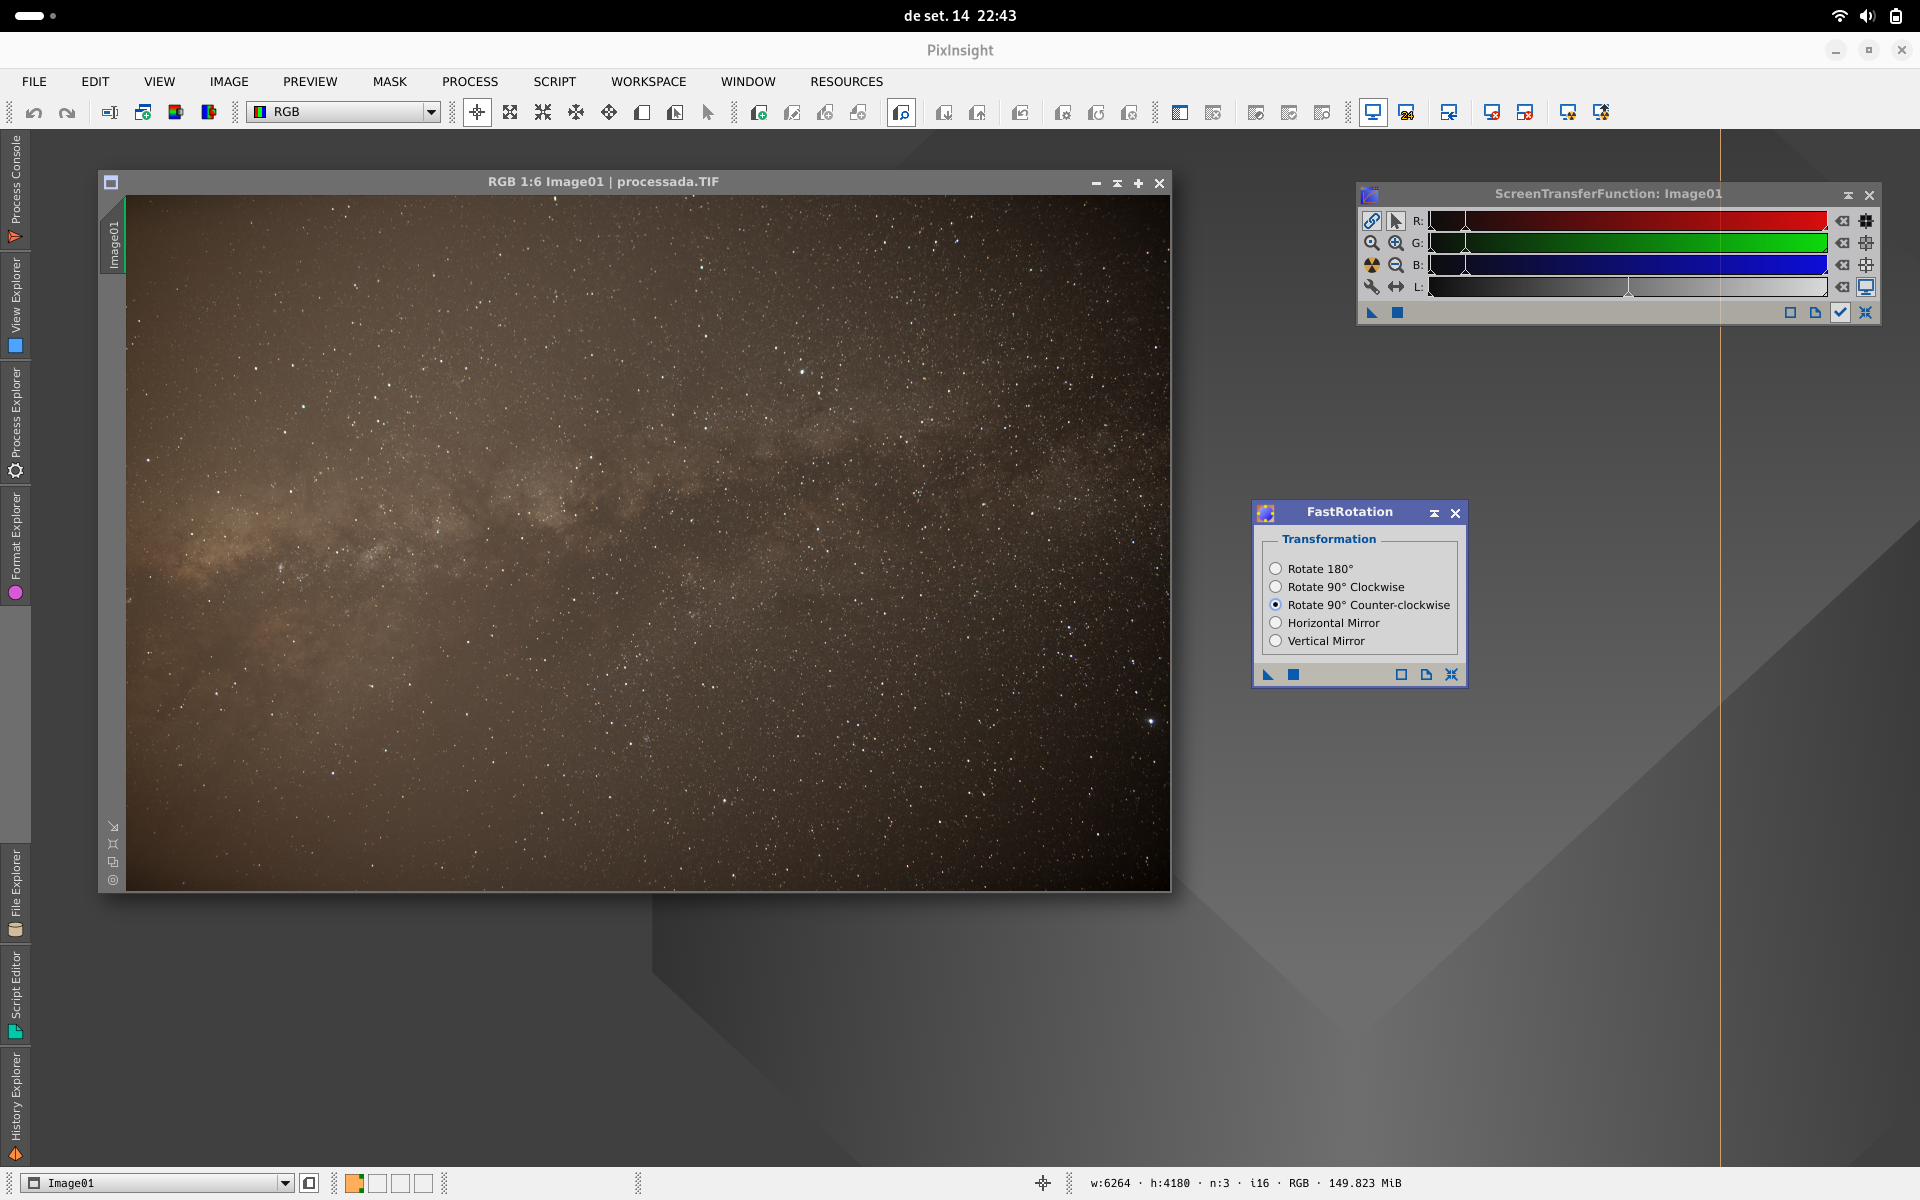This screenshot has height=1200, width=1920.
Task: Open the Process Console side tab
Action: click(15, 188)
